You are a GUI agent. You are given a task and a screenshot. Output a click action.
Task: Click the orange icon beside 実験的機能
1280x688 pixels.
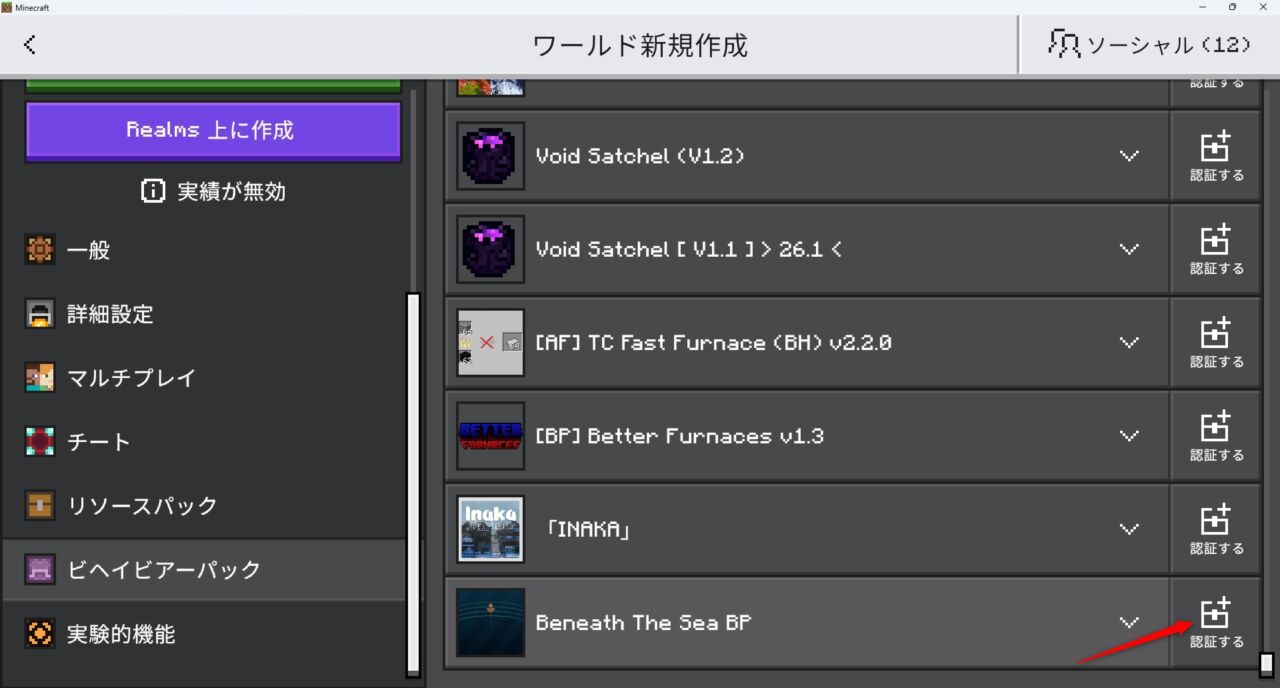click(x=40, y=634)
